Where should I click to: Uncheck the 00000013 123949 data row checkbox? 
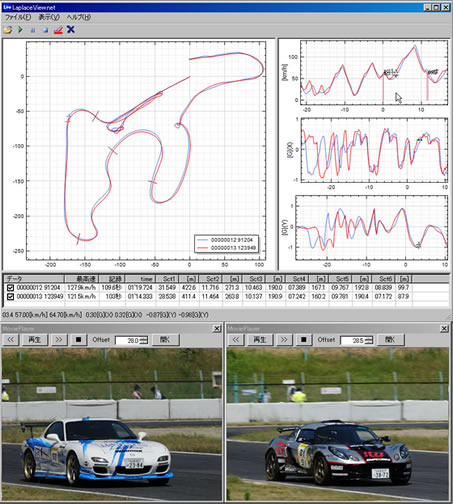click(x=10, y=296)
